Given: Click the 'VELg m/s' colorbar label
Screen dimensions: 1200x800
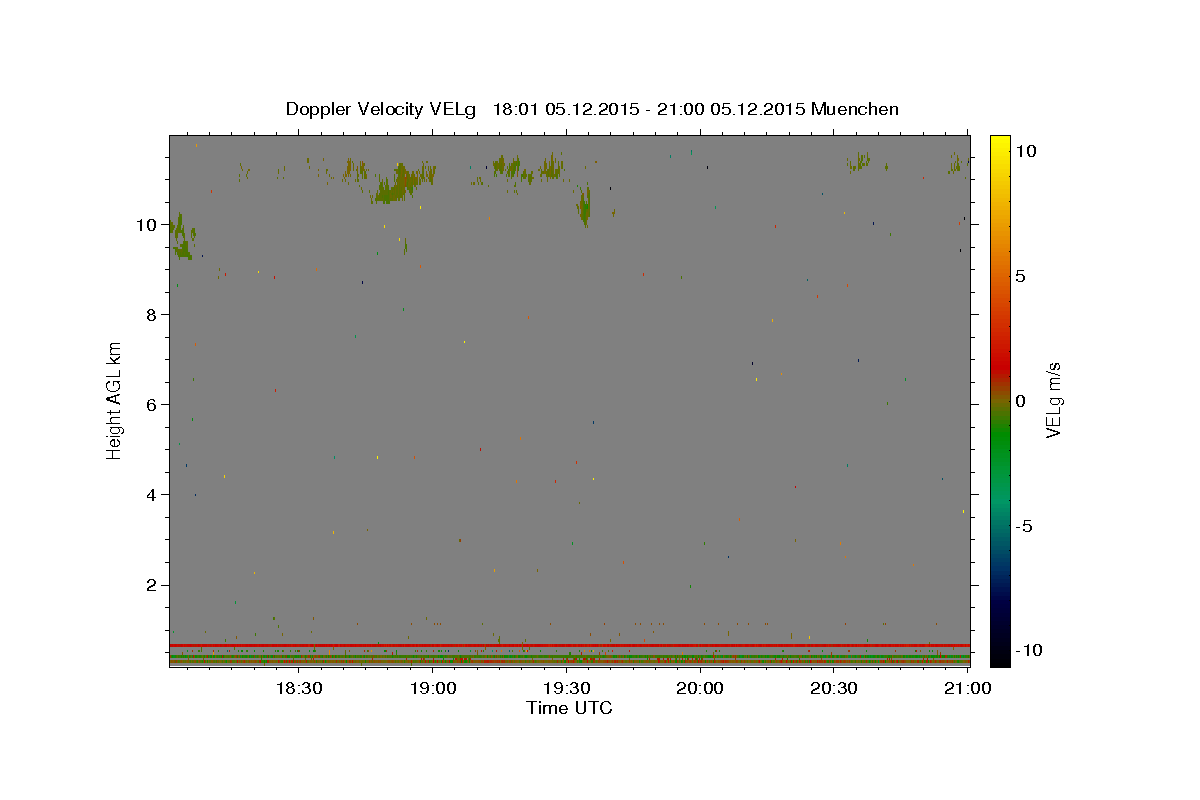Looking at the screenshot, I should tap(1053, 401).
